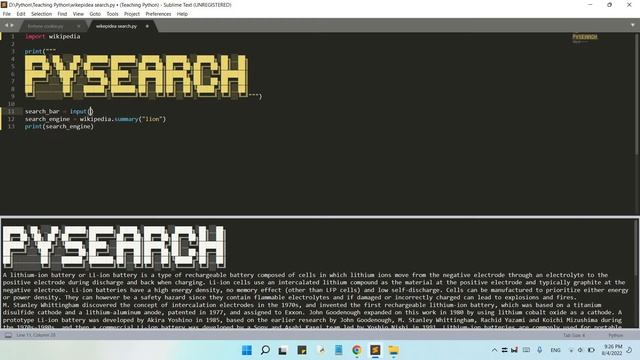
Task: Open Task View on taskbar
Action: [282, 350]
